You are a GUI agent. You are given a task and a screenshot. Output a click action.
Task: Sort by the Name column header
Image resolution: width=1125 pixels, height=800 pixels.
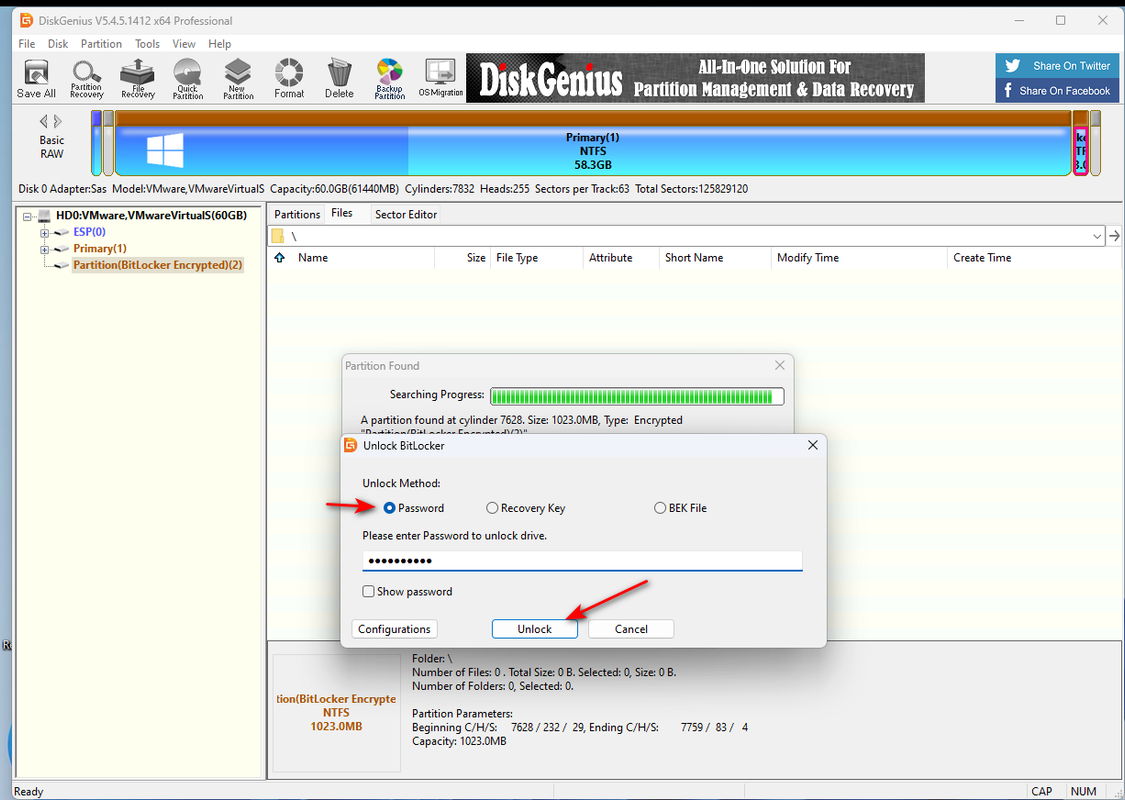pos(313,258)
